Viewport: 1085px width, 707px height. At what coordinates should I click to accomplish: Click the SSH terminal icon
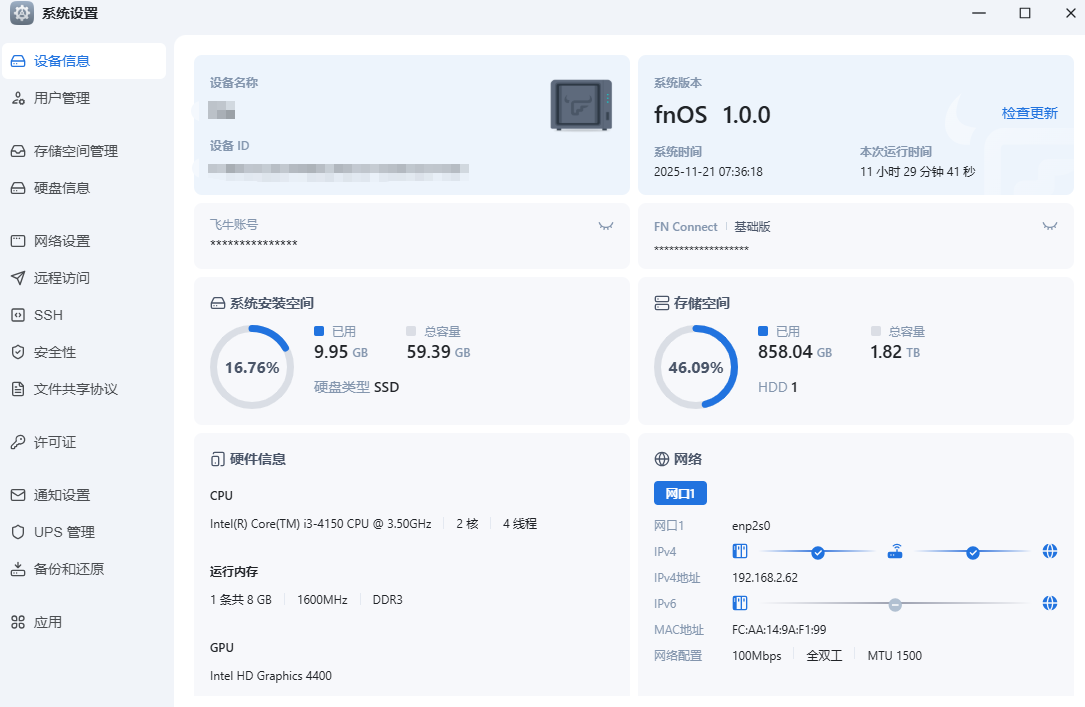tap(17, 315)
